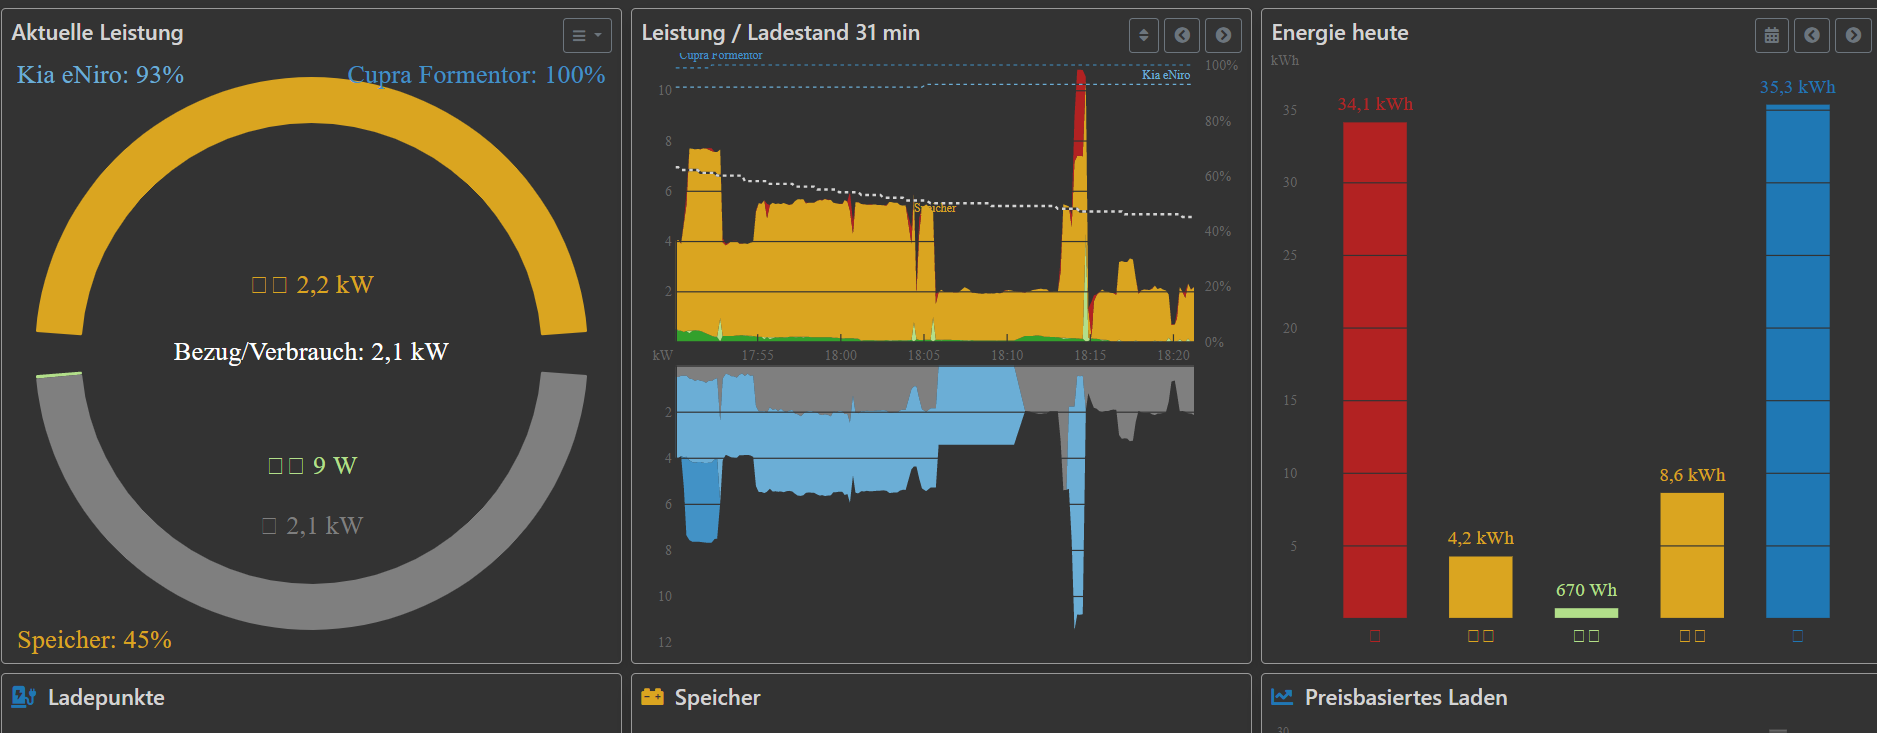
Task: Go back in Leistung / Ladestand graph
Action: coord(1182,36)
